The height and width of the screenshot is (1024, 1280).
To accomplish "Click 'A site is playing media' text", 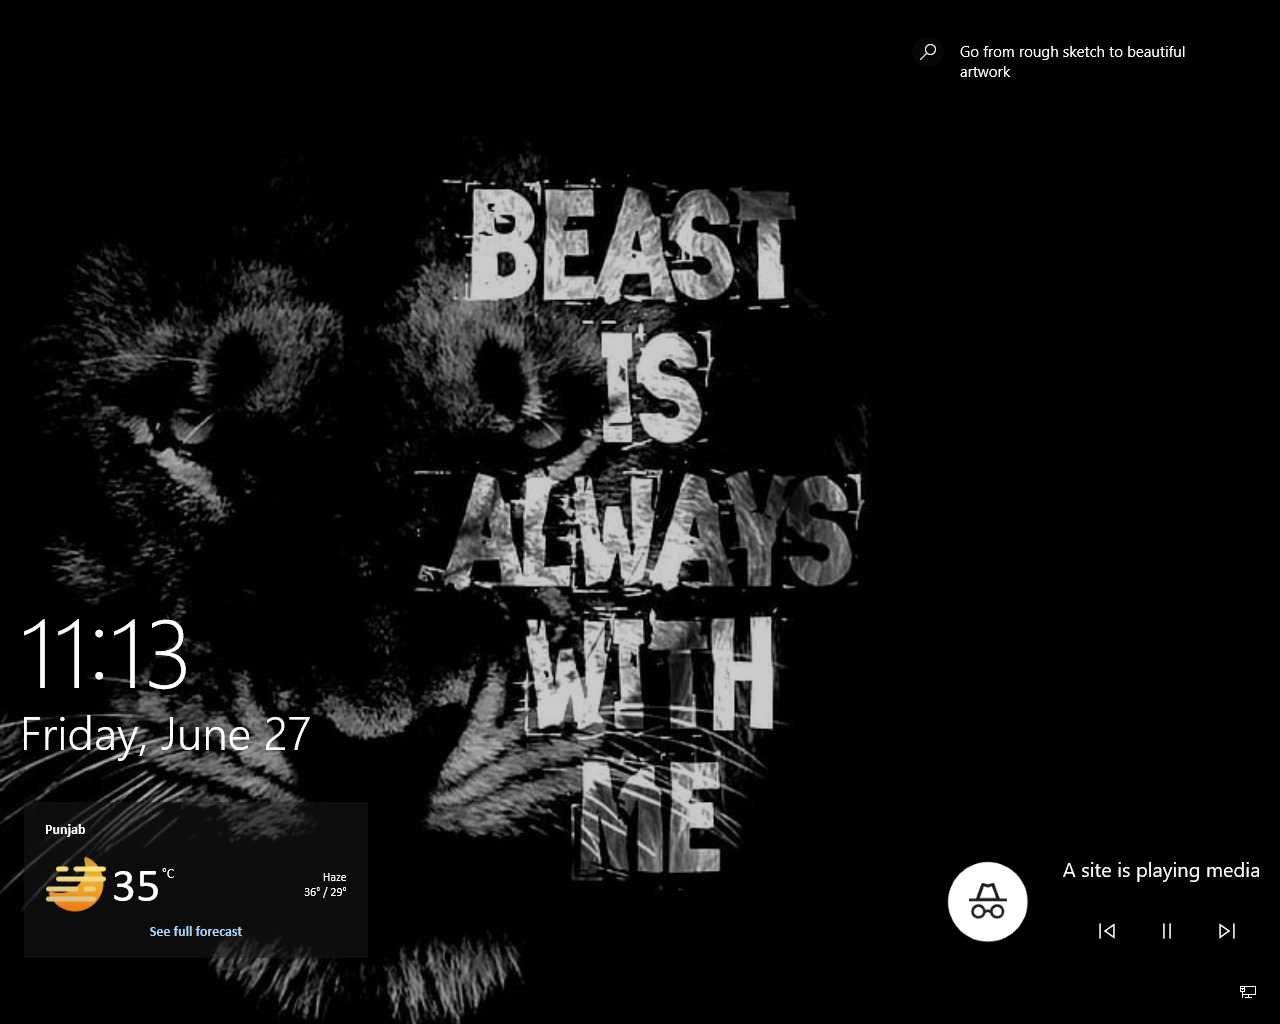I will pyautogui.click(x=1161, y=870).
